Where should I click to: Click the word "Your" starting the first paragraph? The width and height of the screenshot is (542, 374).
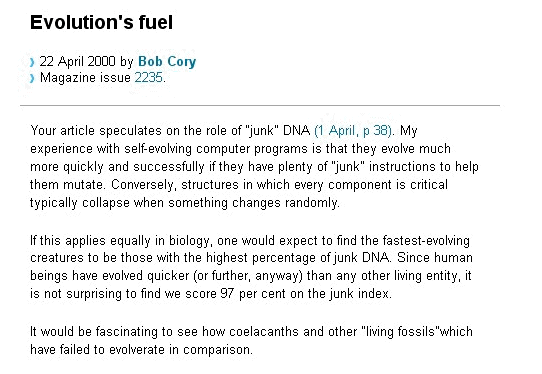click(x=43, y=131)
